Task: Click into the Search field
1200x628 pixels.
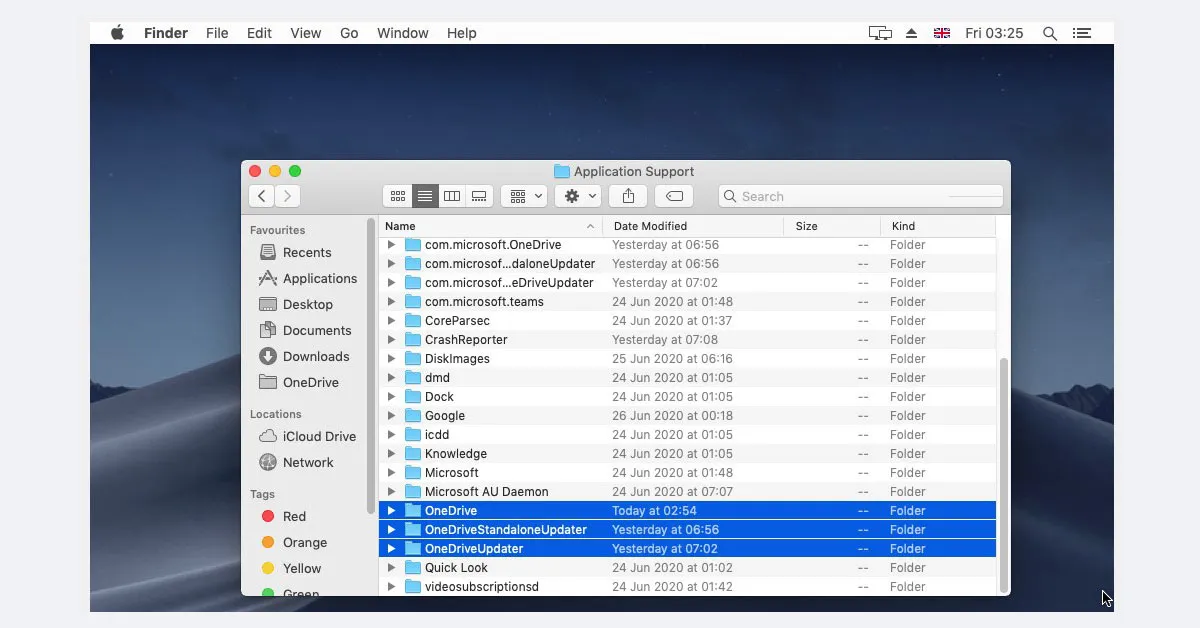Action: (860, 196)
